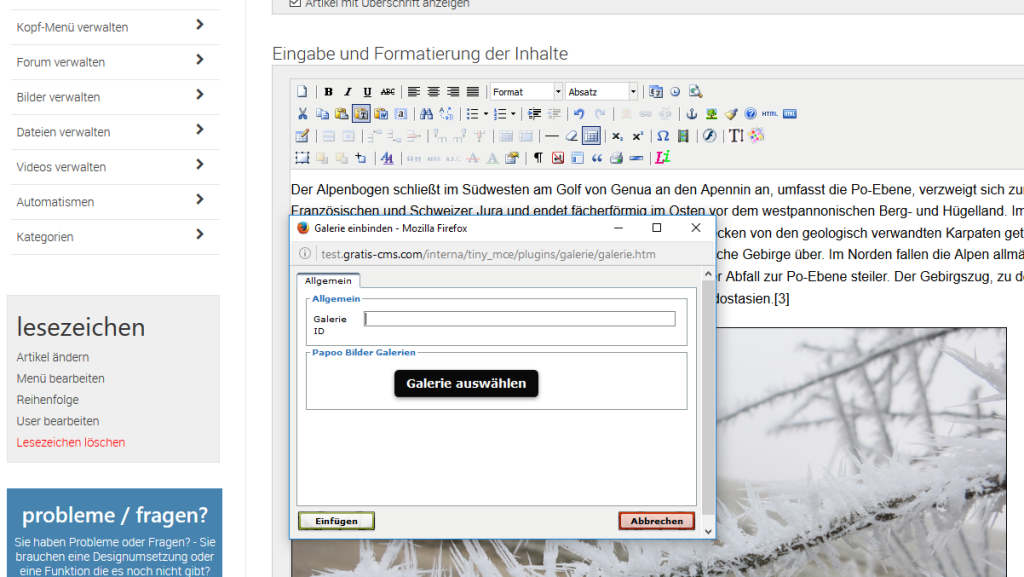
Task: Open the Format dropdown
Action: pos(524,91)
